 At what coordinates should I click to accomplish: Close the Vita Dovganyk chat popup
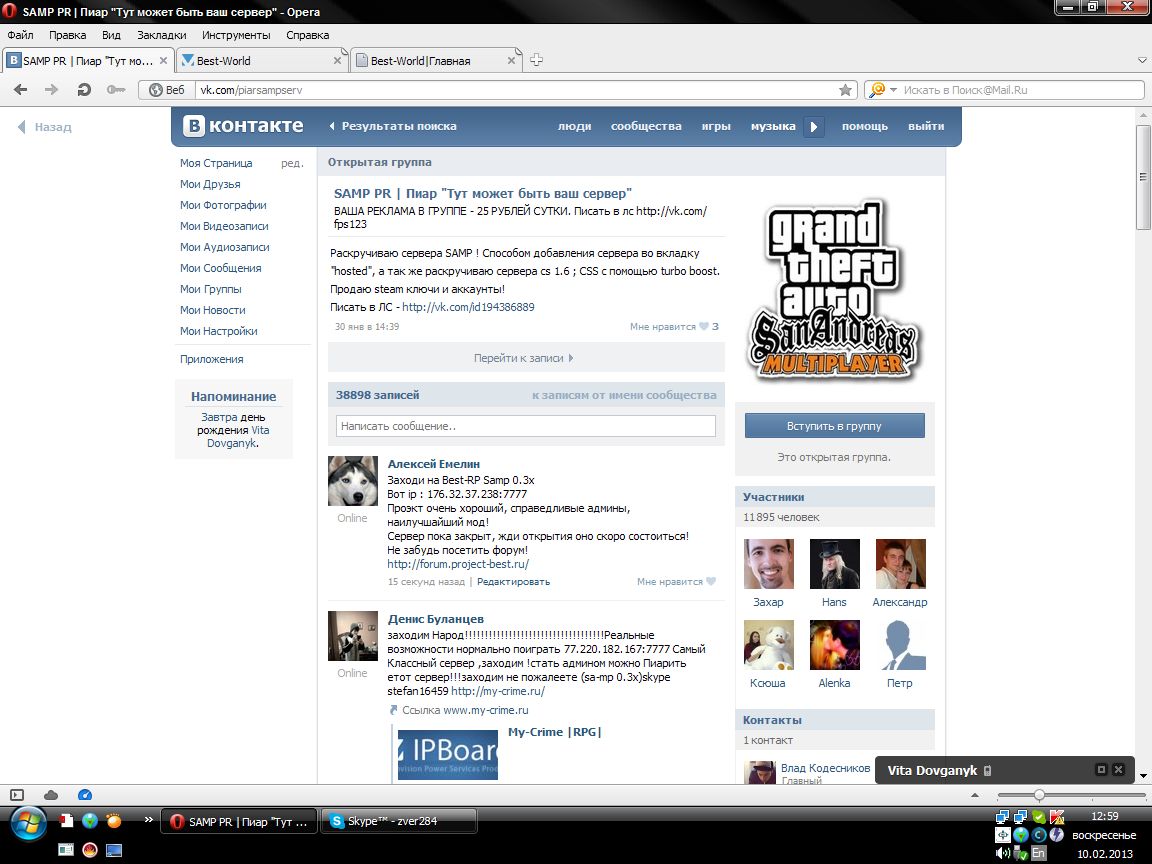point(1118,769)
